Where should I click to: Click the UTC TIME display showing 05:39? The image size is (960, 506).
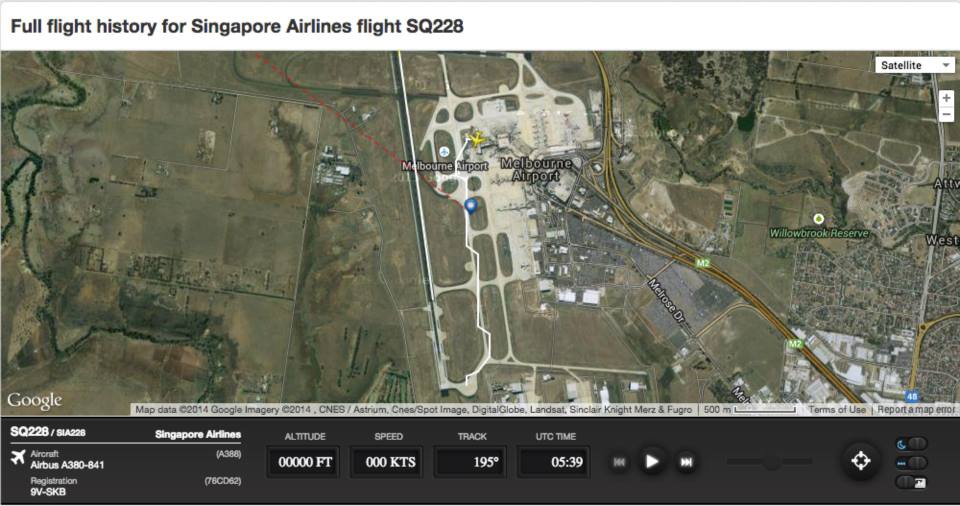pyautogui.click(x=554, y=462)
